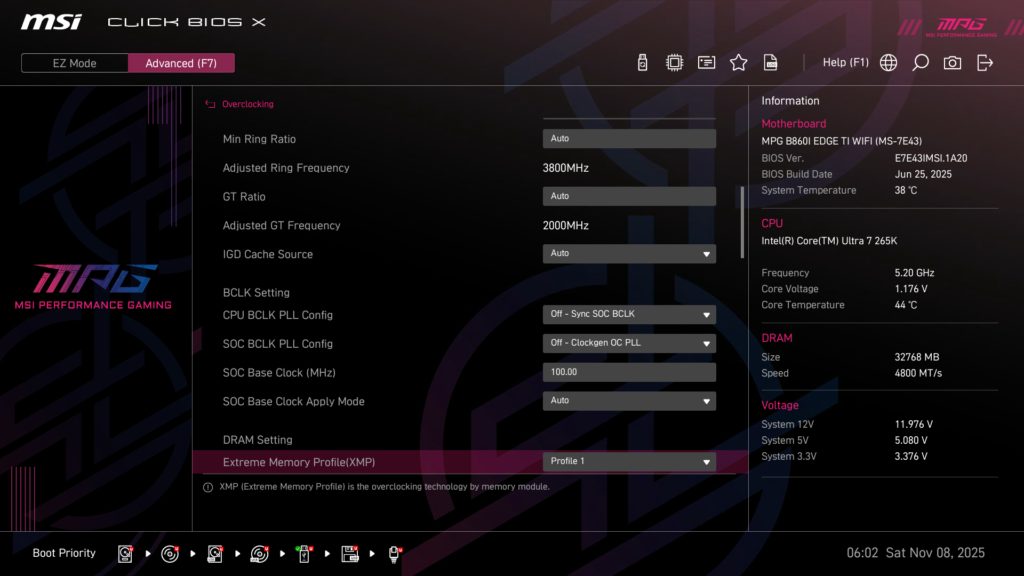
Task: Take a screenshot with the camera icon
Action: click(952, 61)
